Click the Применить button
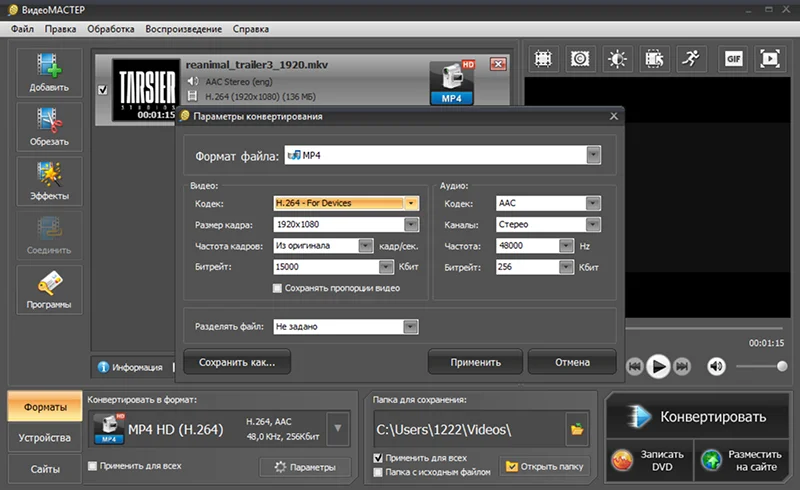This screenshot has width=800, height=490. pyautogui.click(x=476, y=362)
